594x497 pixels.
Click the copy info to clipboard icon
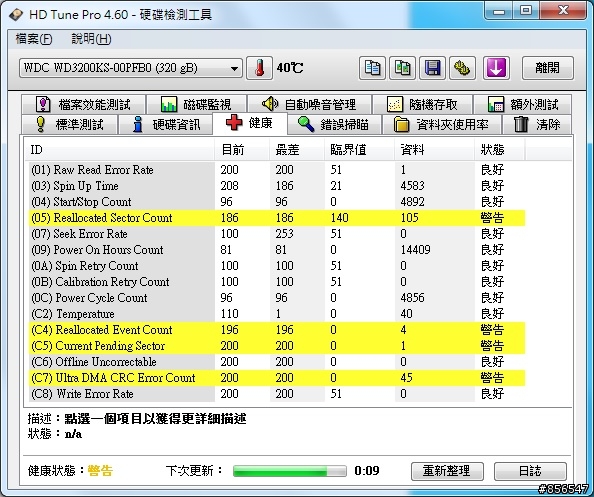pyautogui.click(x=372, y=68)
